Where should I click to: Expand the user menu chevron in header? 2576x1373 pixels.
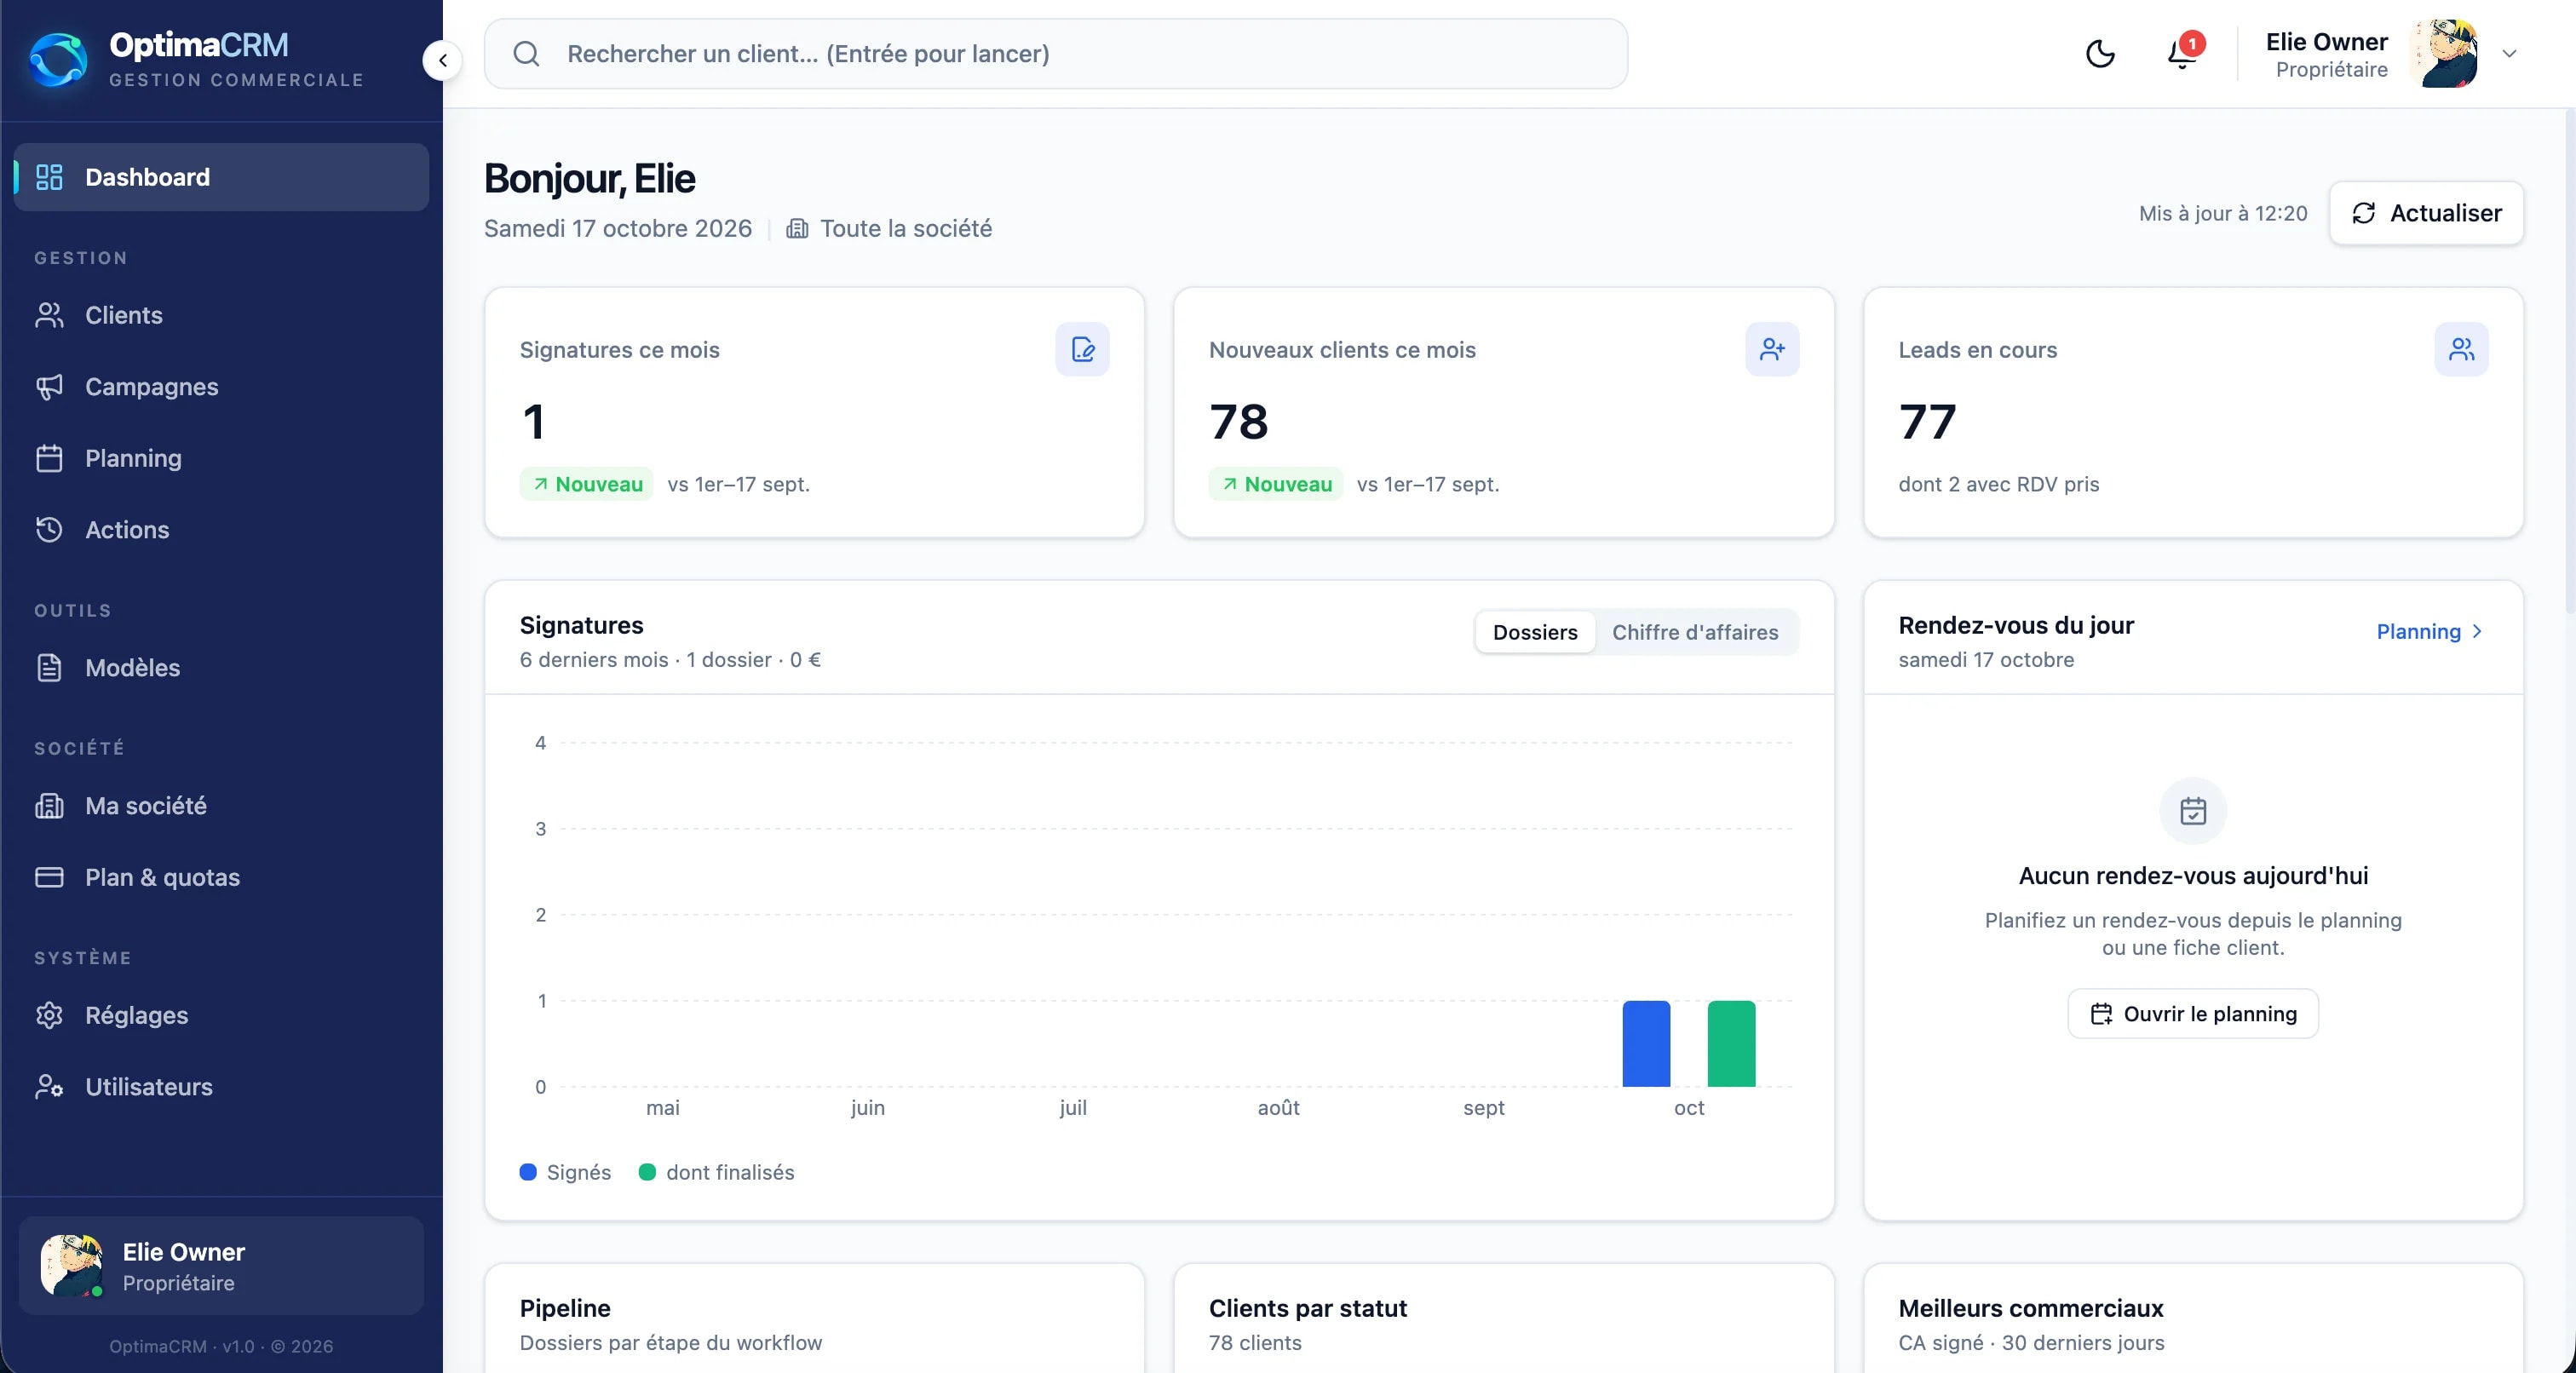[2509, 54]
